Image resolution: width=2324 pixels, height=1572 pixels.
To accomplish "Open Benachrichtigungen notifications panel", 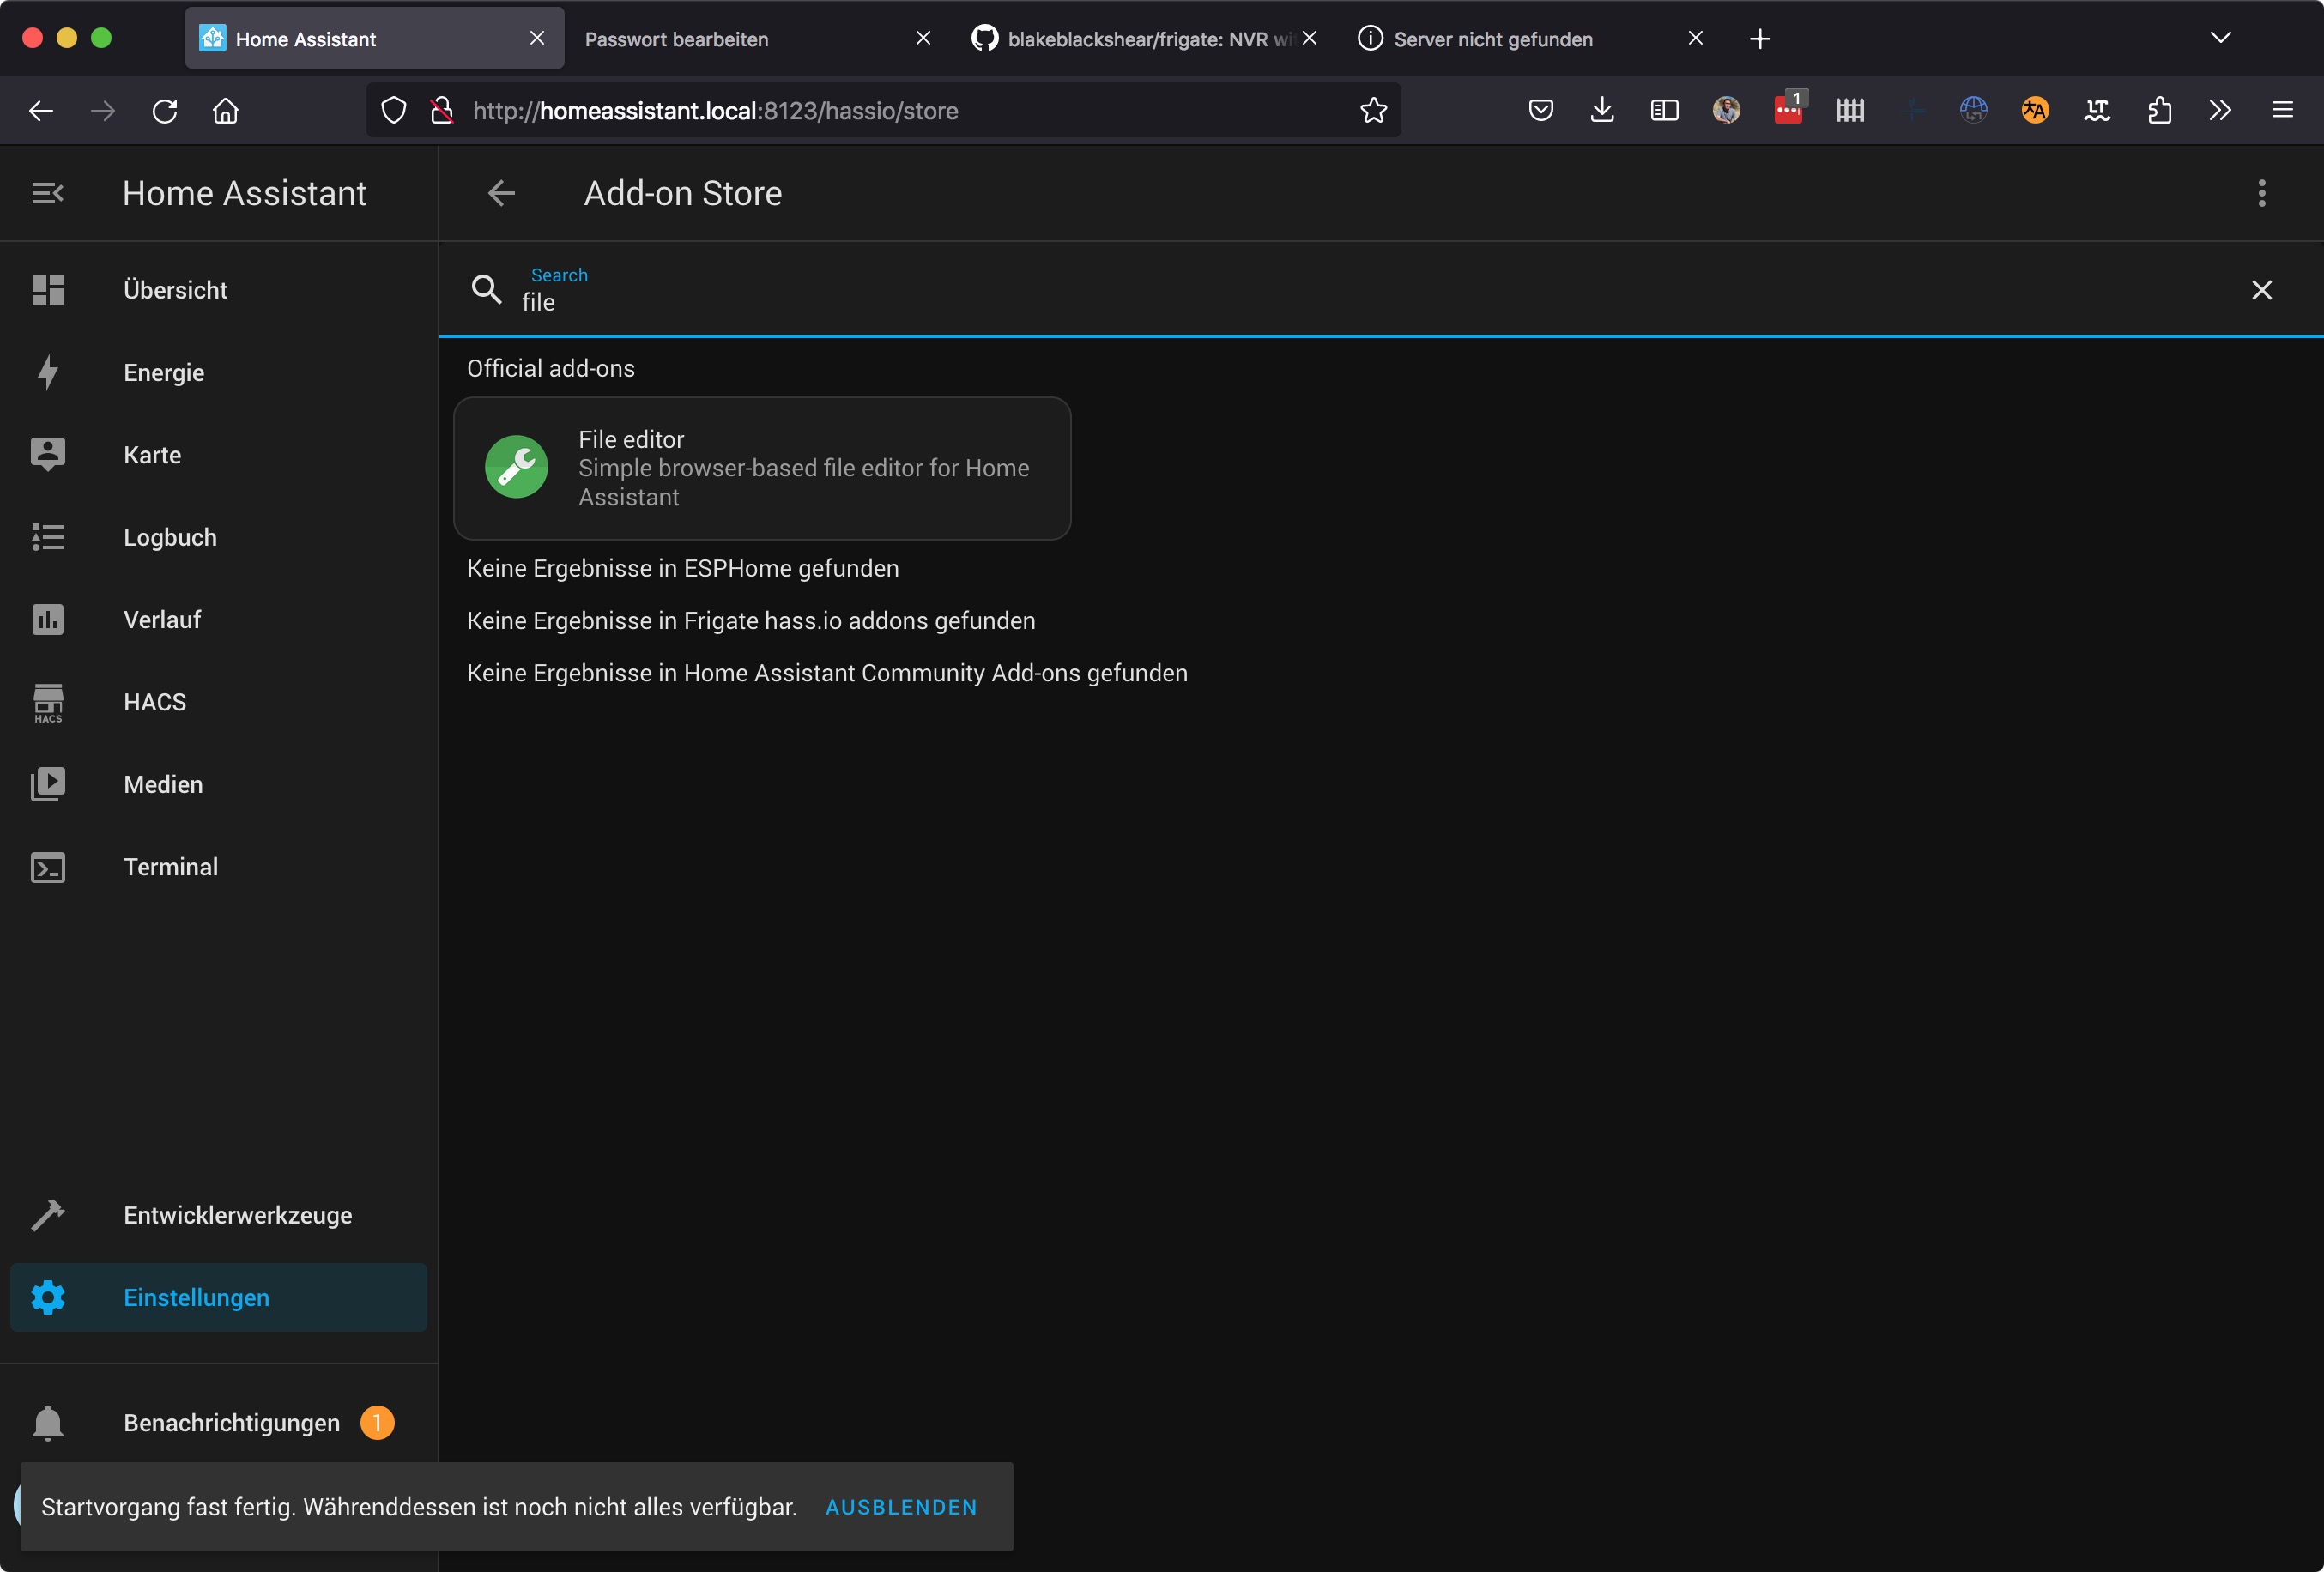I will [x=231, y=1422].
